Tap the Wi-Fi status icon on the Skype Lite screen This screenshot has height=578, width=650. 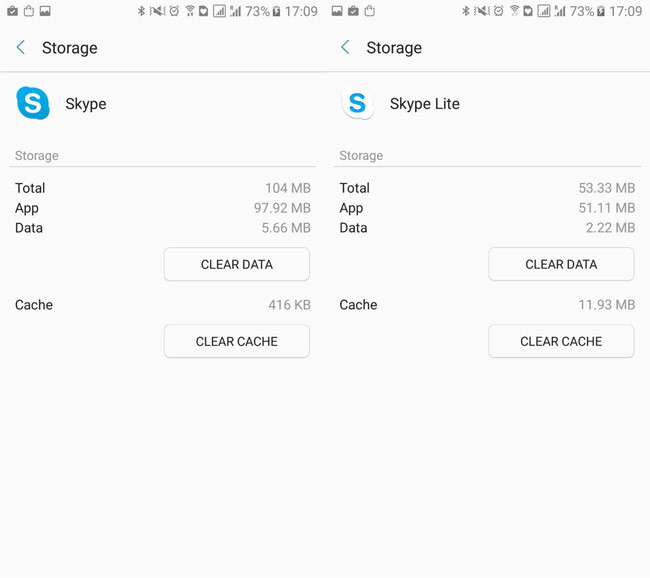[514, 11]
